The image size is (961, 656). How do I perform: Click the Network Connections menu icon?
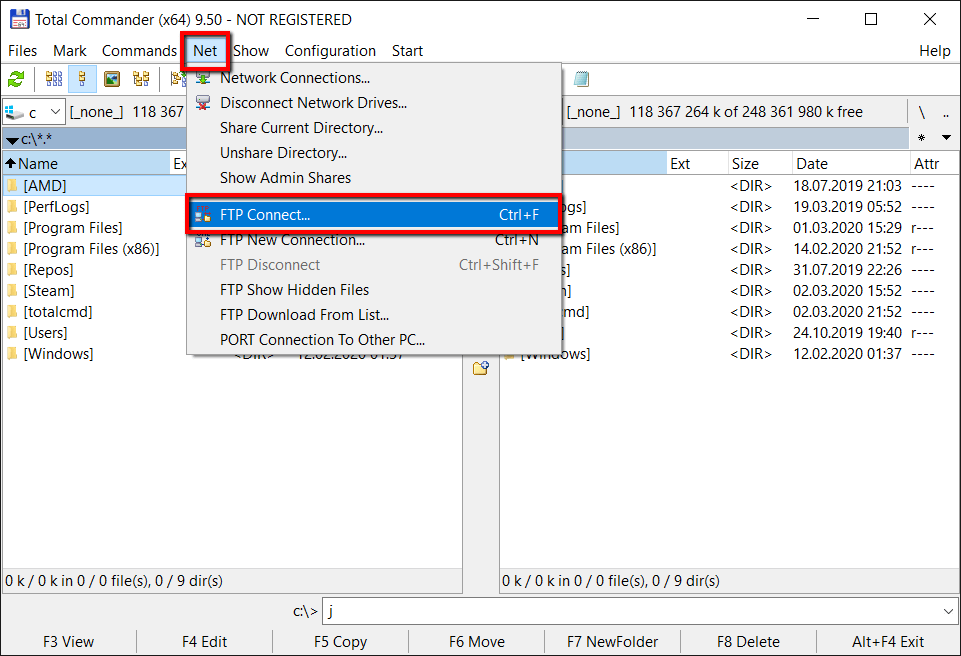click(203, 78)
